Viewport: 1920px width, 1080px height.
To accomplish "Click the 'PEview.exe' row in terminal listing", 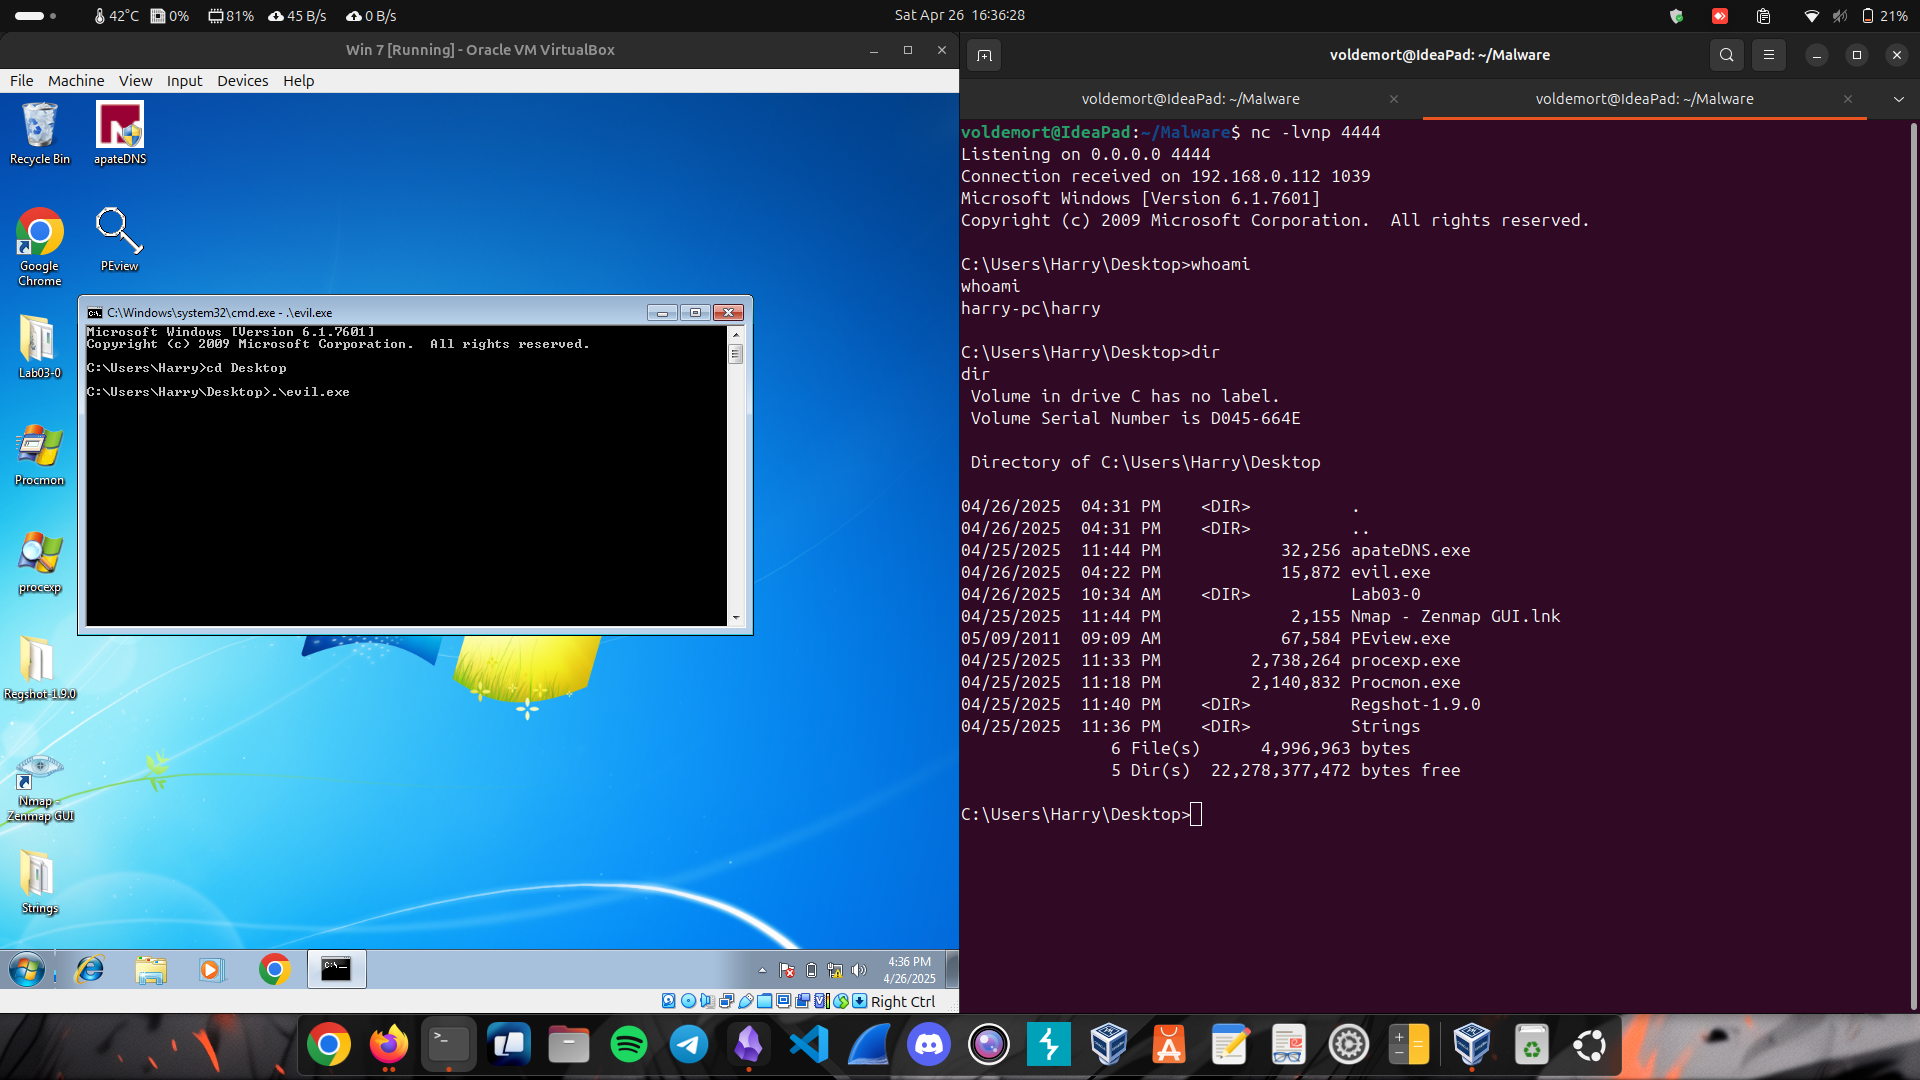I will click(1205, 639).
